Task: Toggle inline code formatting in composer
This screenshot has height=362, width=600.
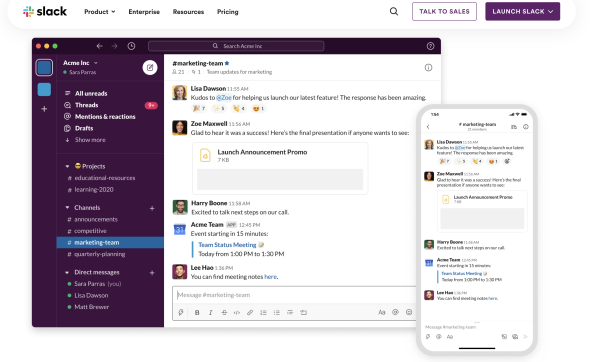Action: (x=237, y=313)
